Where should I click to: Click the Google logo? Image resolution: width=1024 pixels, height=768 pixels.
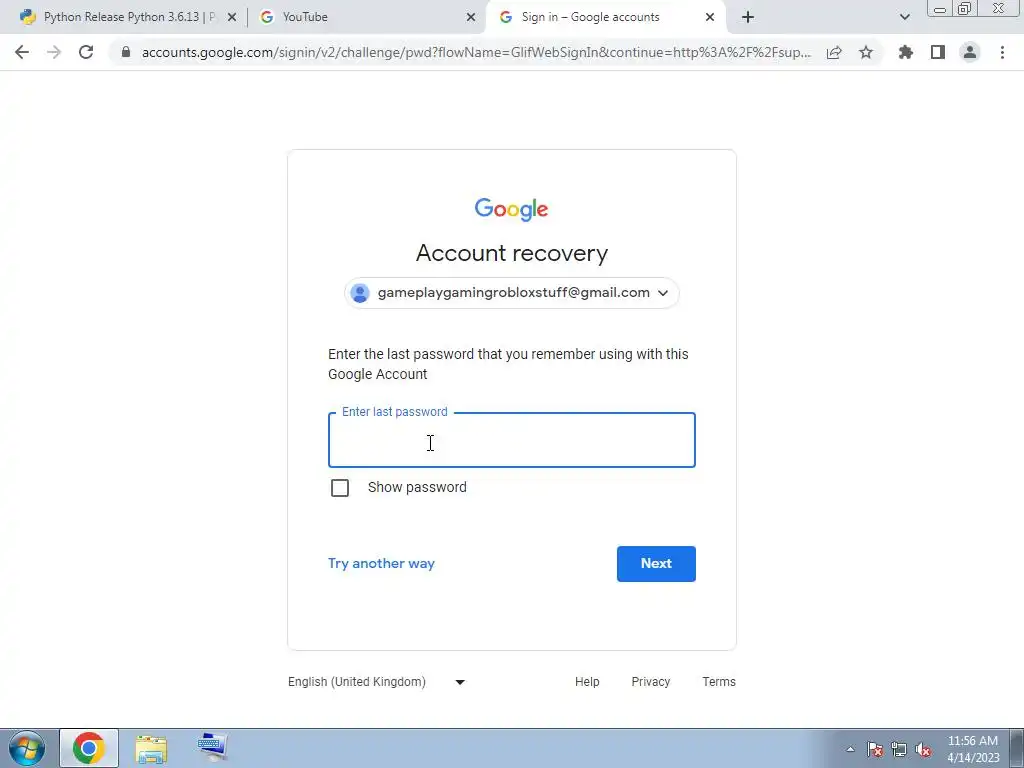coord(511,209)
